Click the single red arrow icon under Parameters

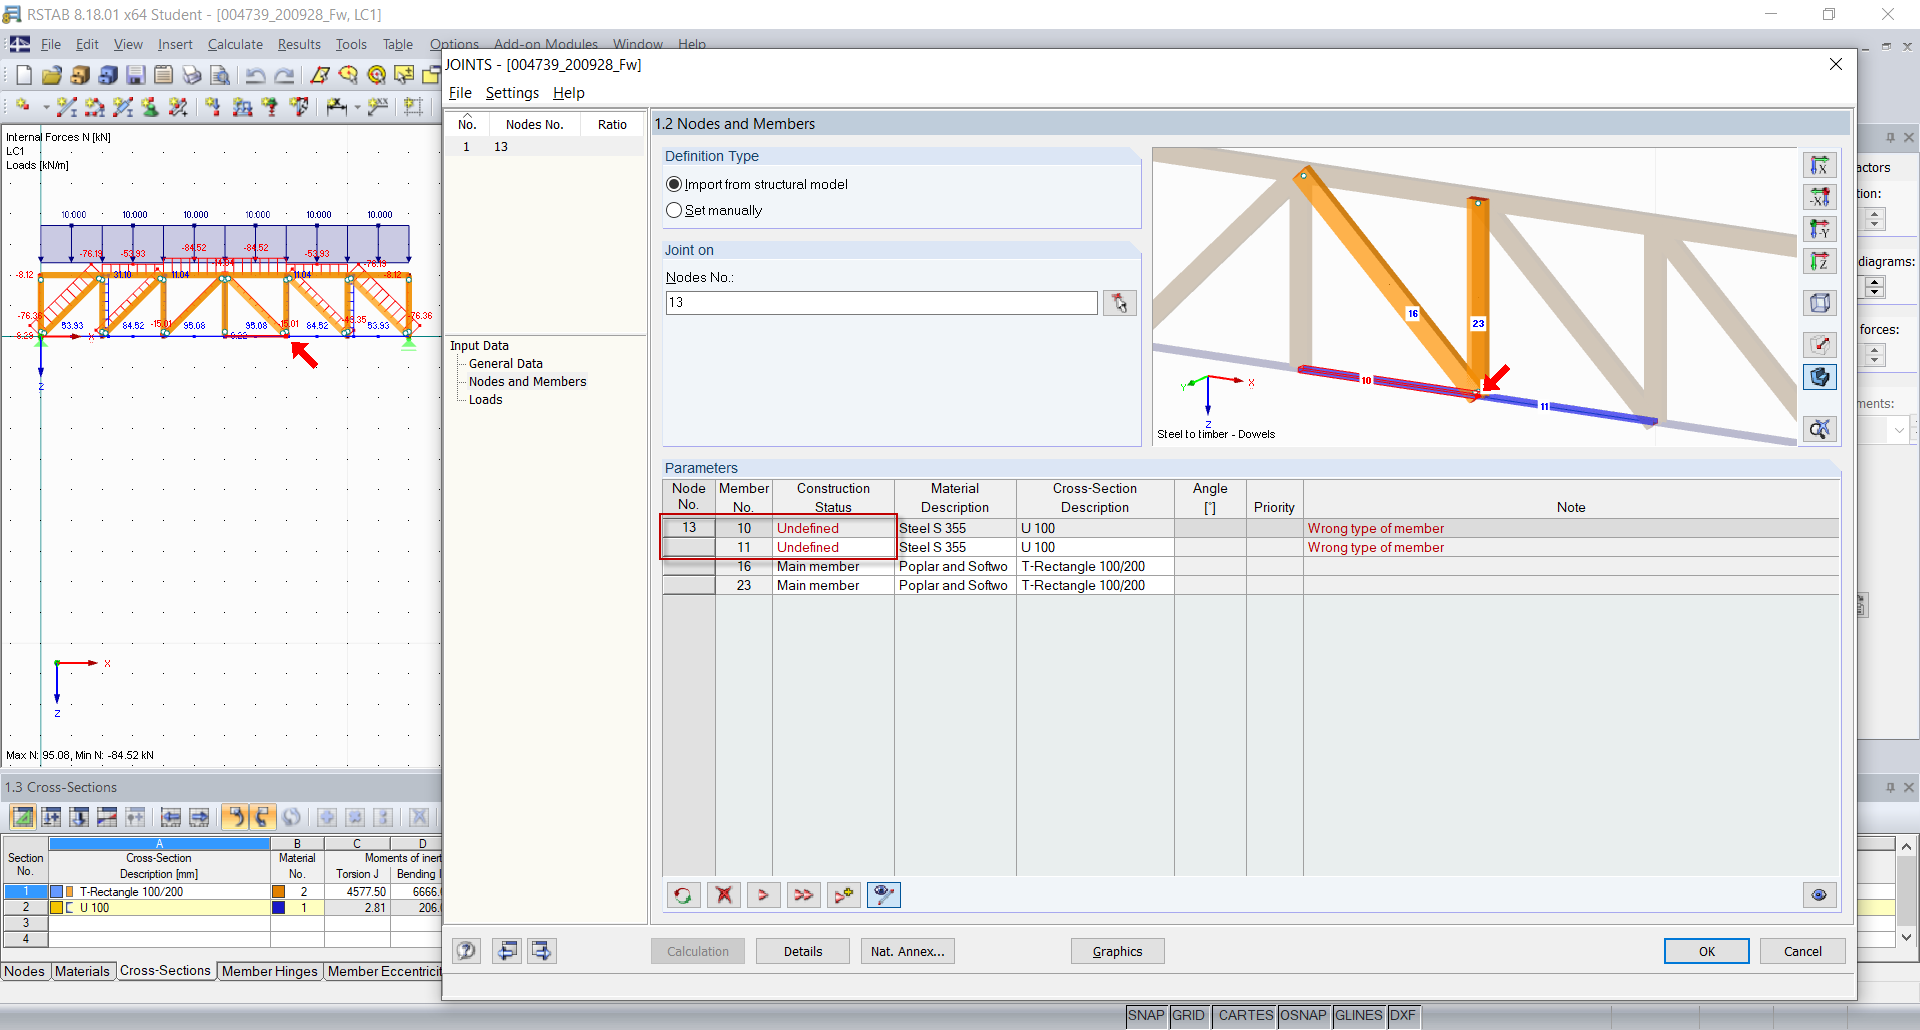click(763, 895)
